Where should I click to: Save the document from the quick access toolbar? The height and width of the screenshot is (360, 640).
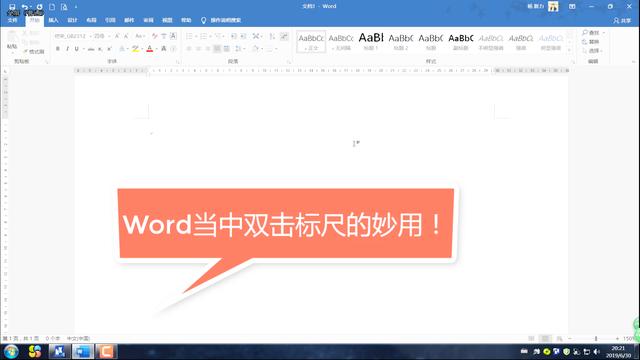click(x=12, y=7)
